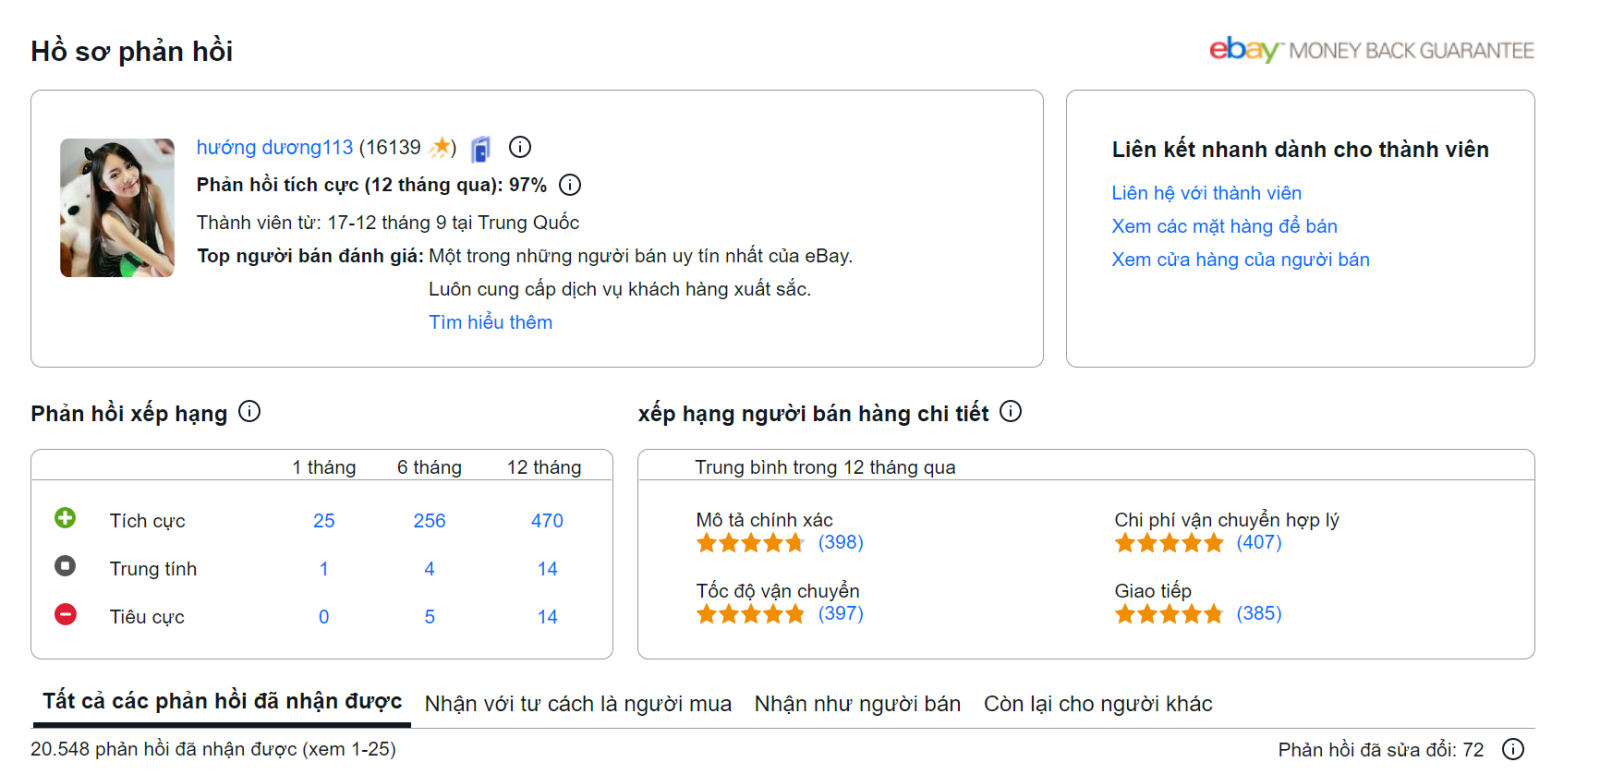This screenshot has height=774, width=1600.
Task: Click the green positive Tích cực icon
Action: coord(65,518)
